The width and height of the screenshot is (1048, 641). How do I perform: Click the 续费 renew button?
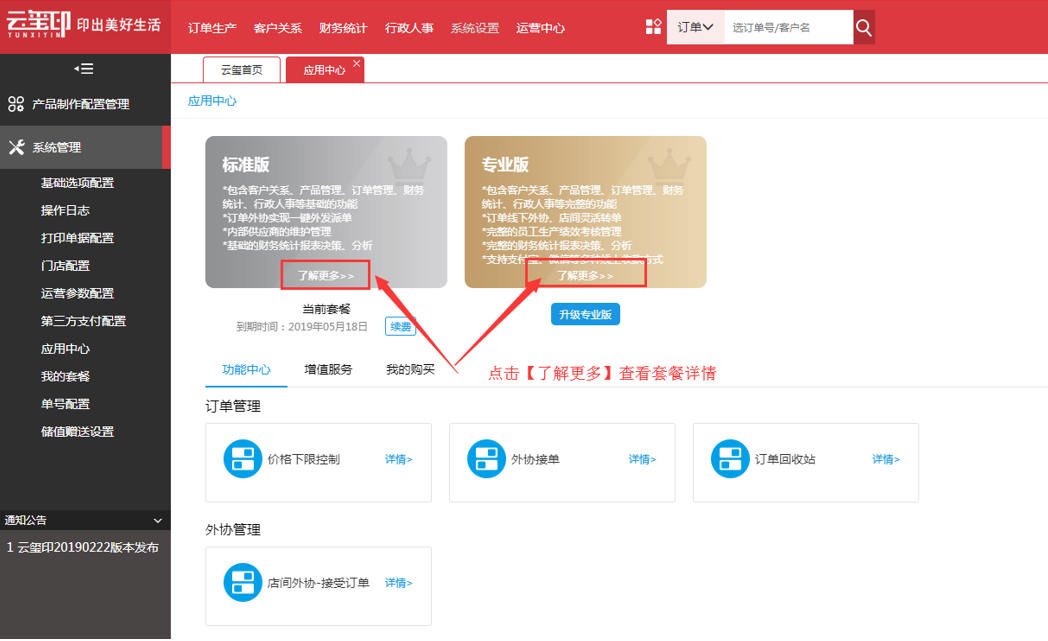(x=400, y=326)
